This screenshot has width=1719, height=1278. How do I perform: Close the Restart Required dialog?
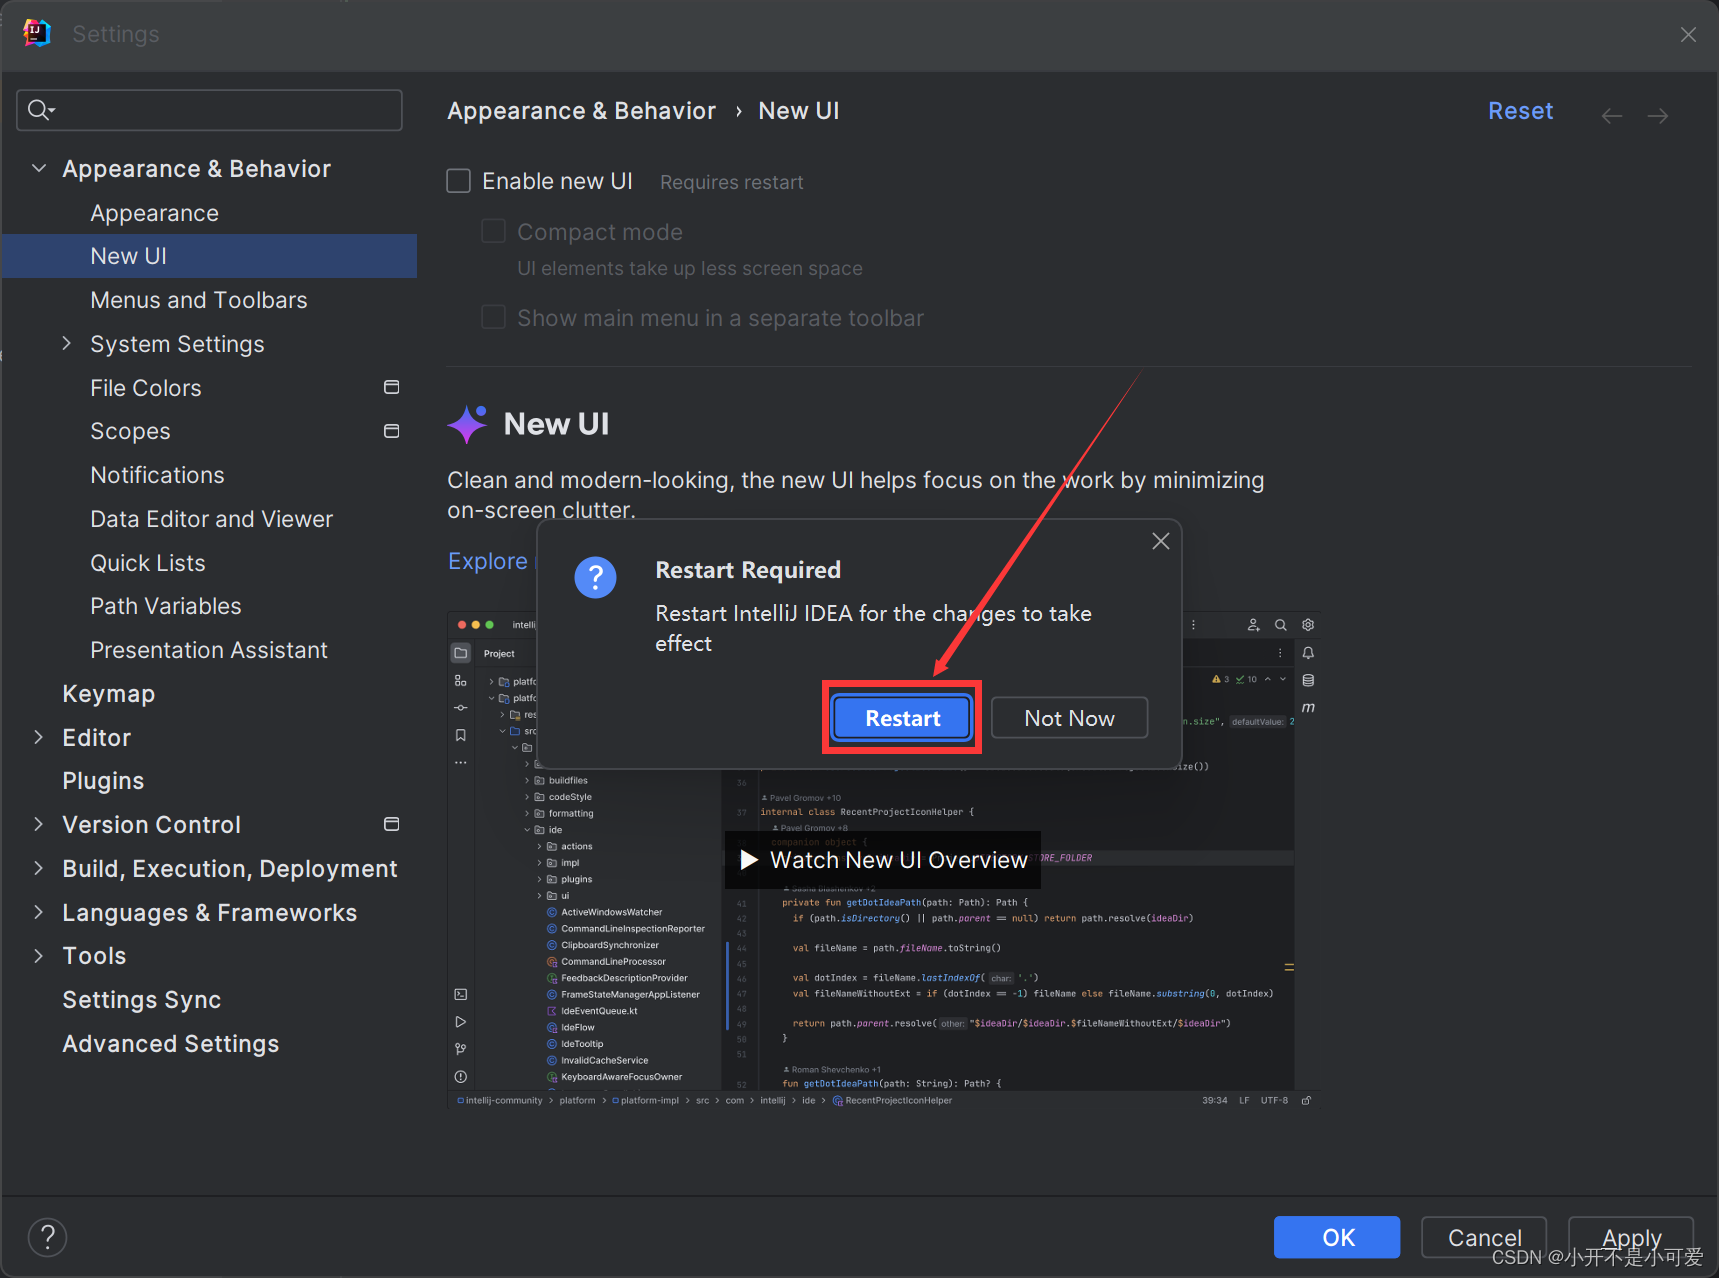1160,541
